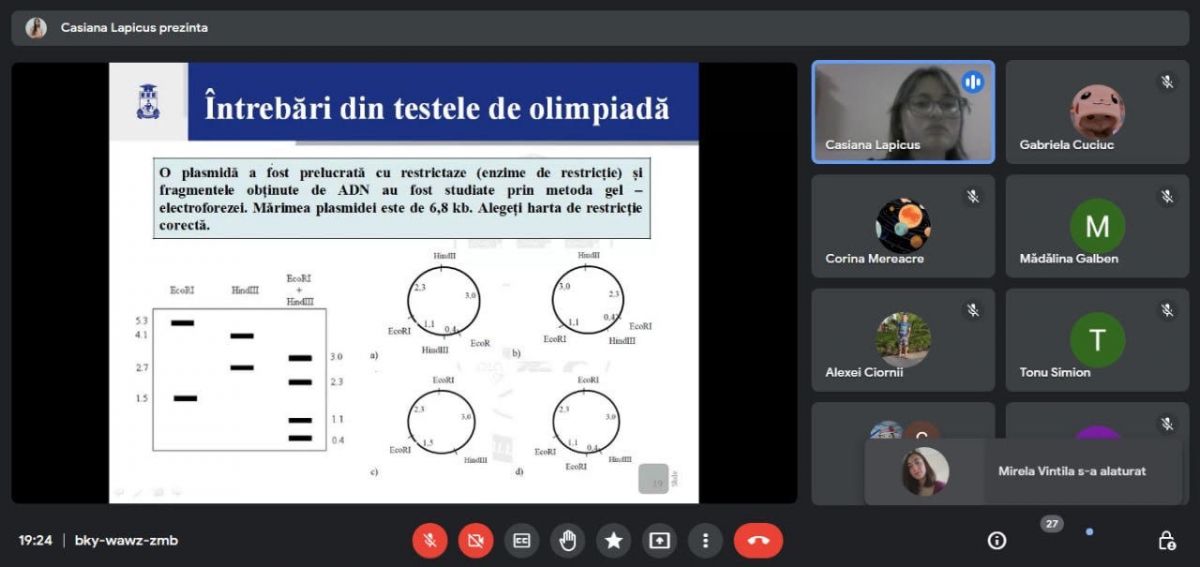Viewport: 1200px width, 567px height.
Task: Click "Casiana Lapicus prezinta" banner text
Action: coord(134,28)
